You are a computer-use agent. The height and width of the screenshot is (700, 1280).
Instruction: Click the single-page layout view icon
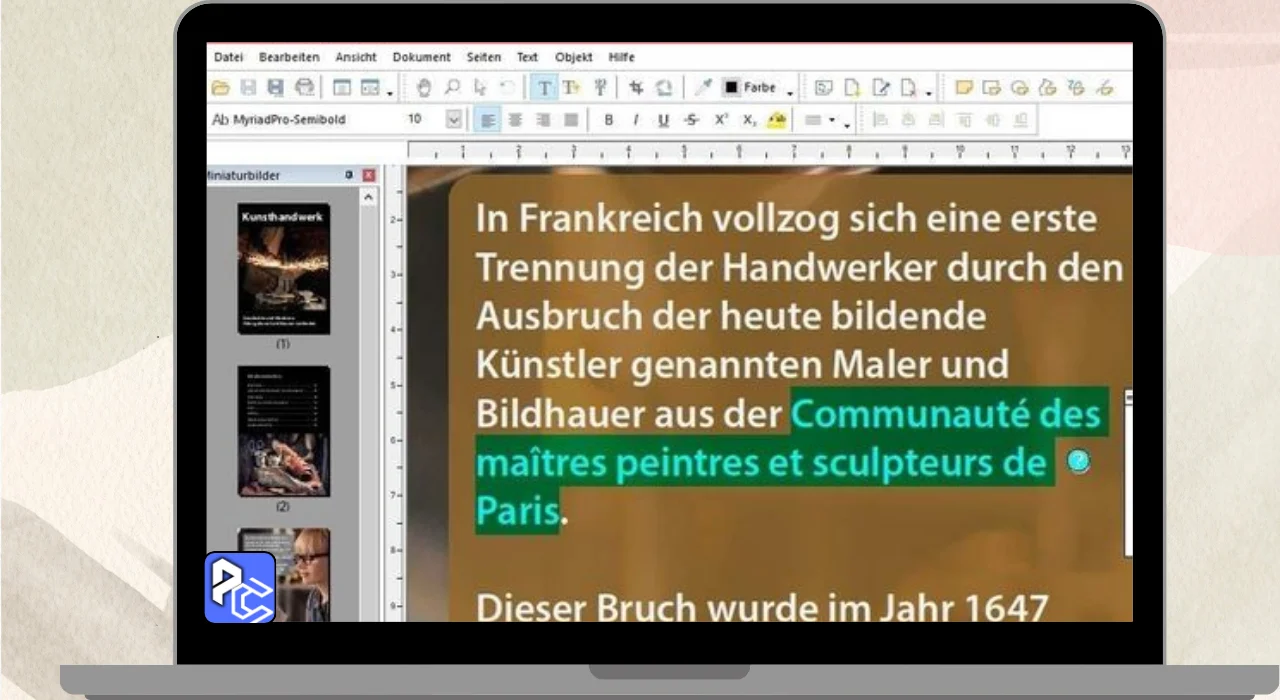(x=342, y=88)
